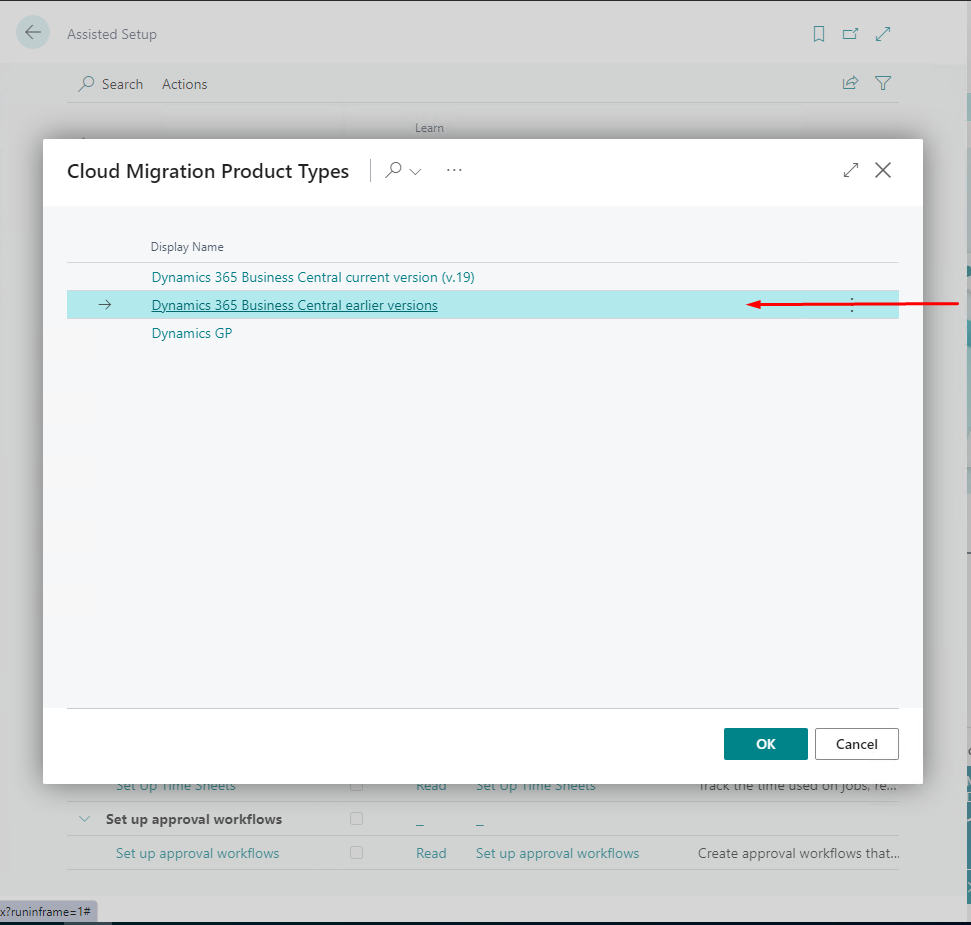
Task: Select Dynamics 365 Business Central current version (v.19)
Action: tap(313, 277)
